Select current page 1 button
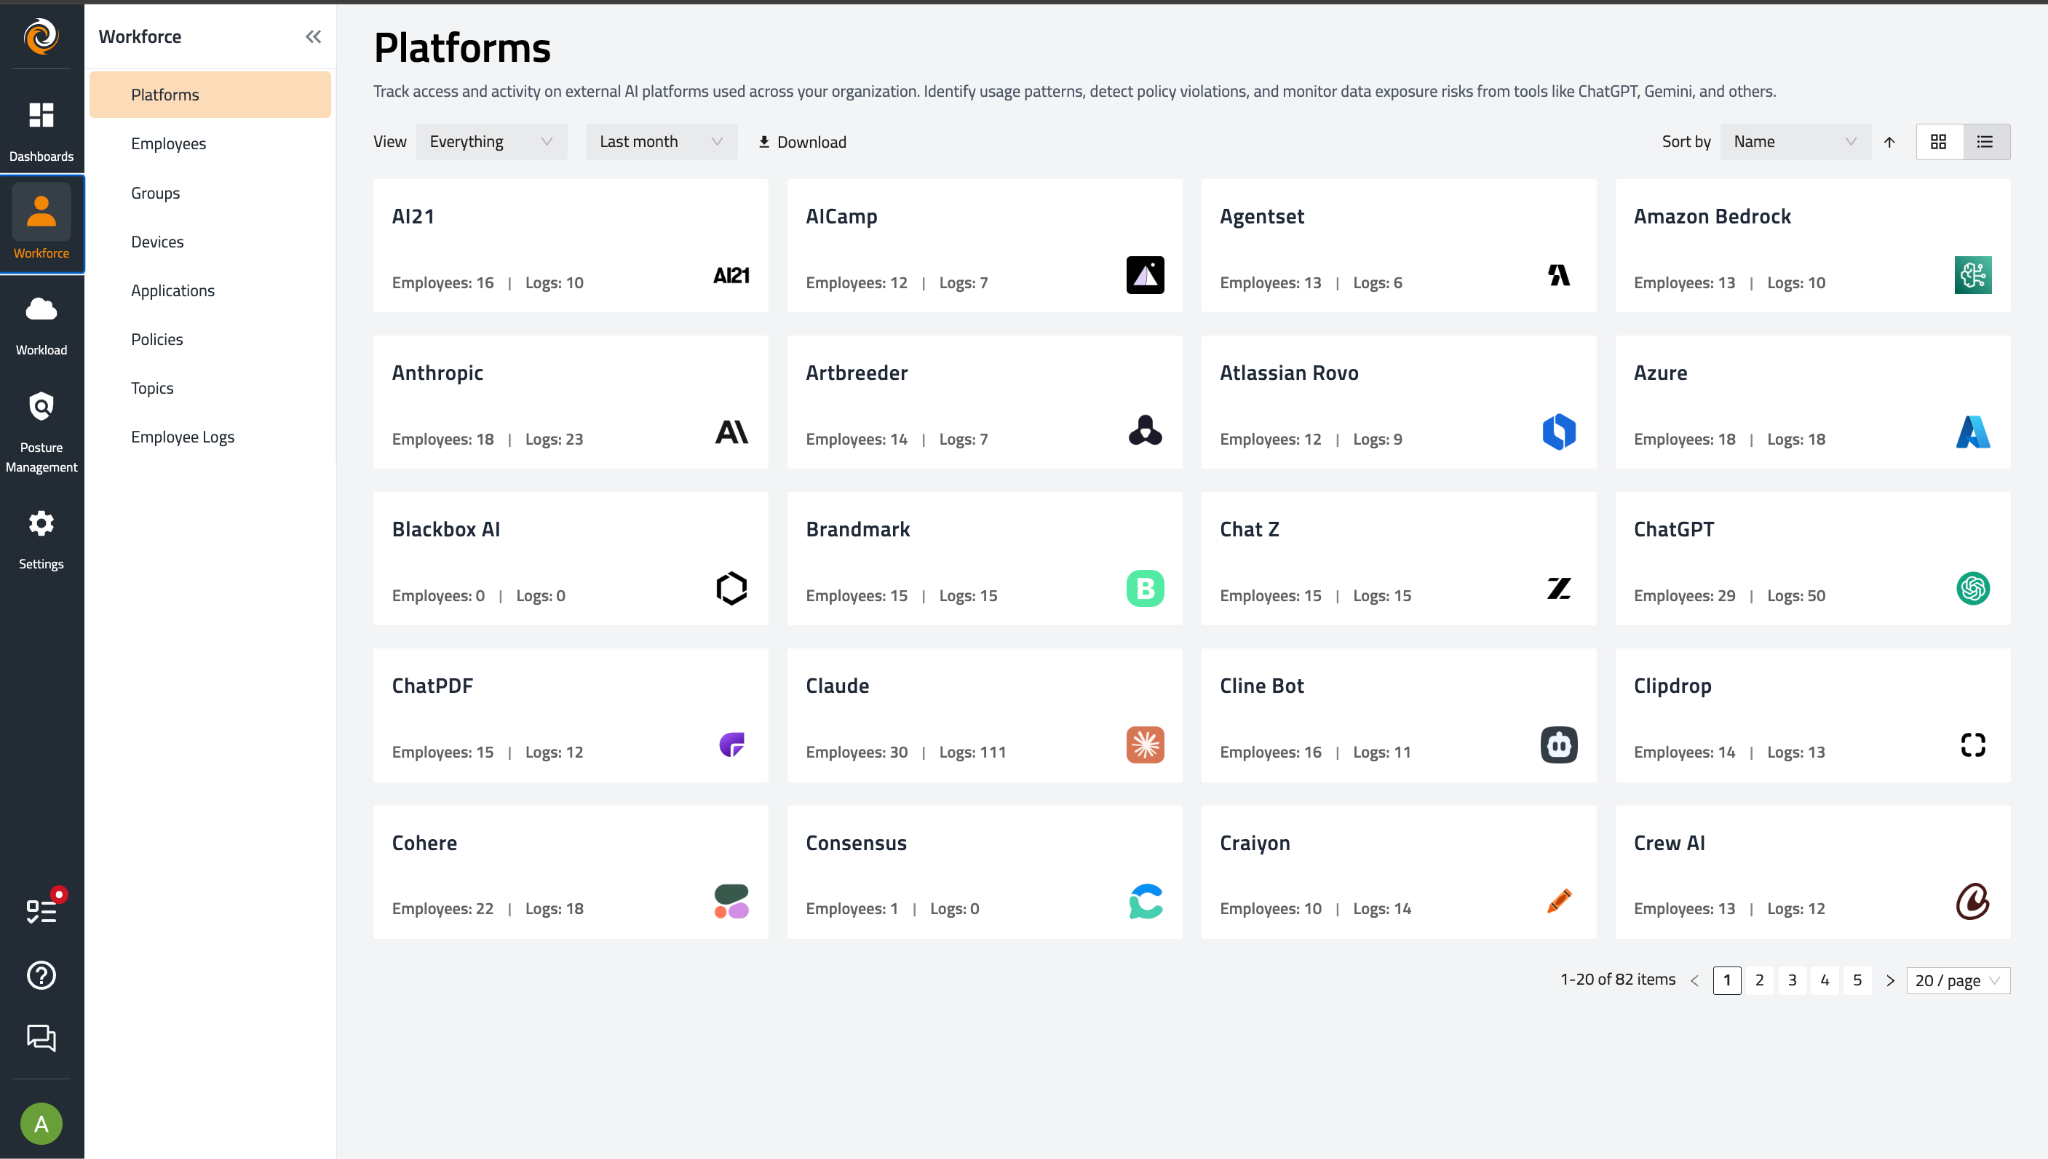 pos(1727,981)
